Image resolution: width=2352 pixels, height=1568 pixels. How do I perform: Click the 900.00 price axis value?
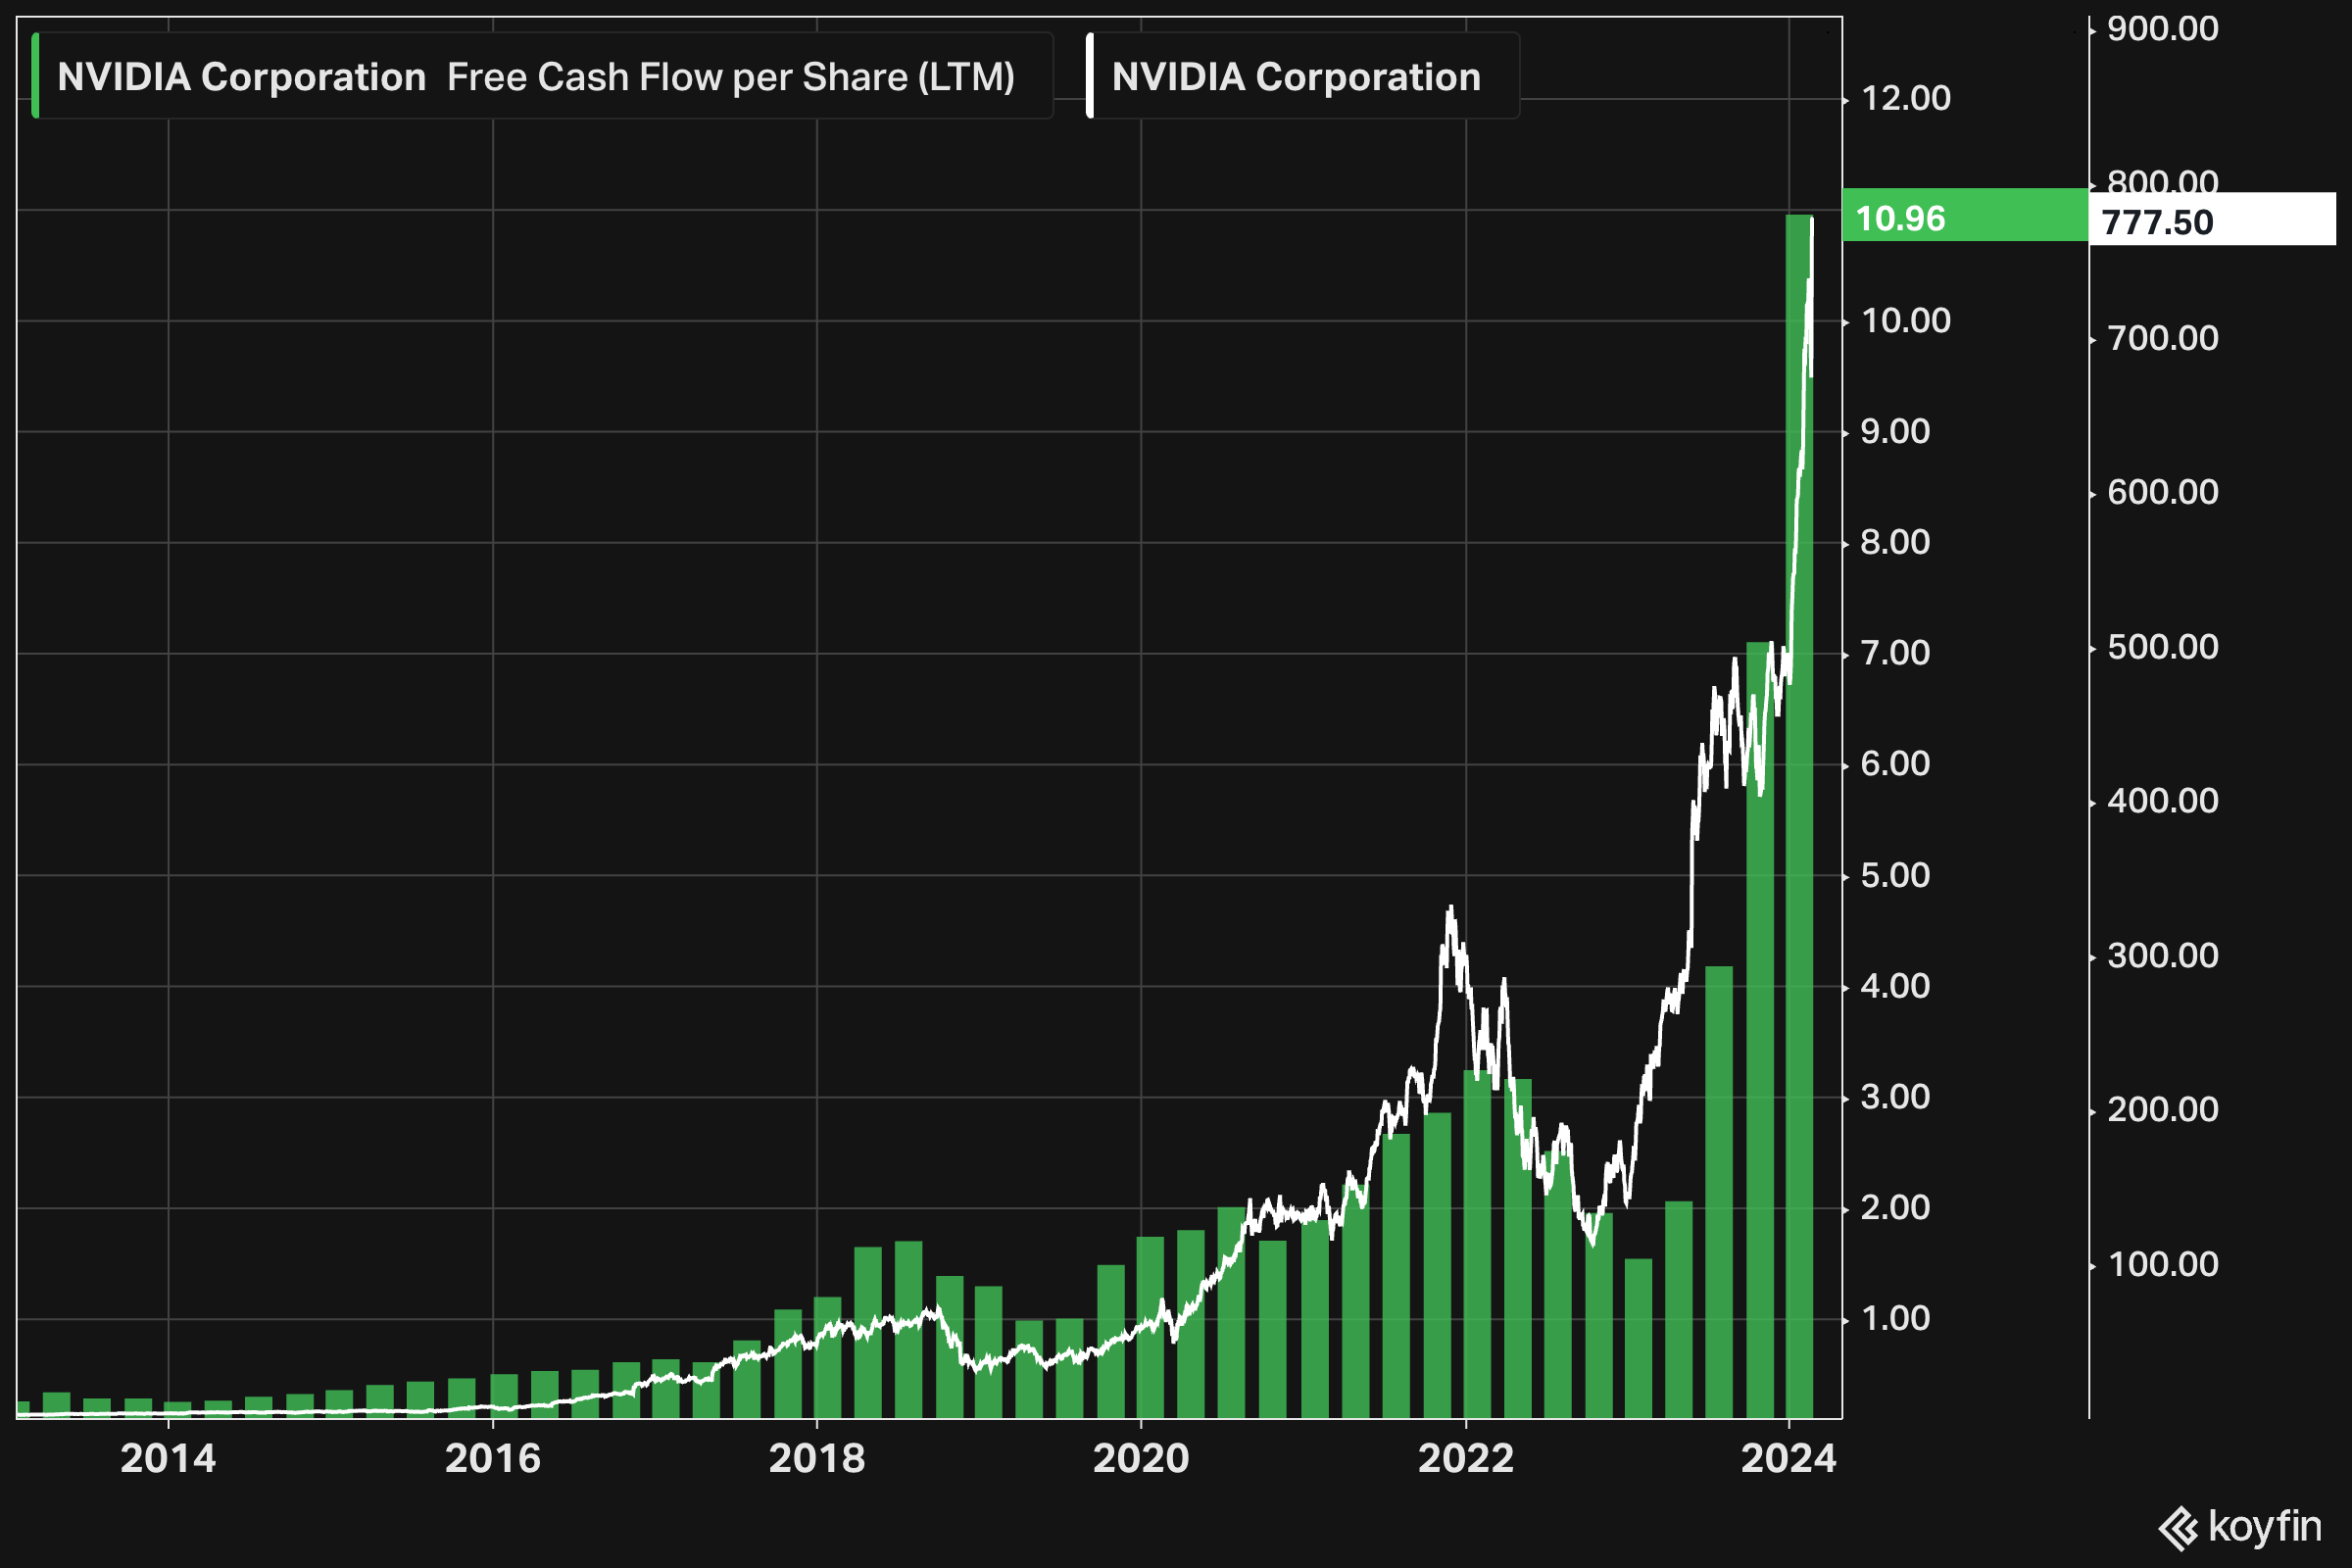pyautogui.click(x=2163, y=29)
